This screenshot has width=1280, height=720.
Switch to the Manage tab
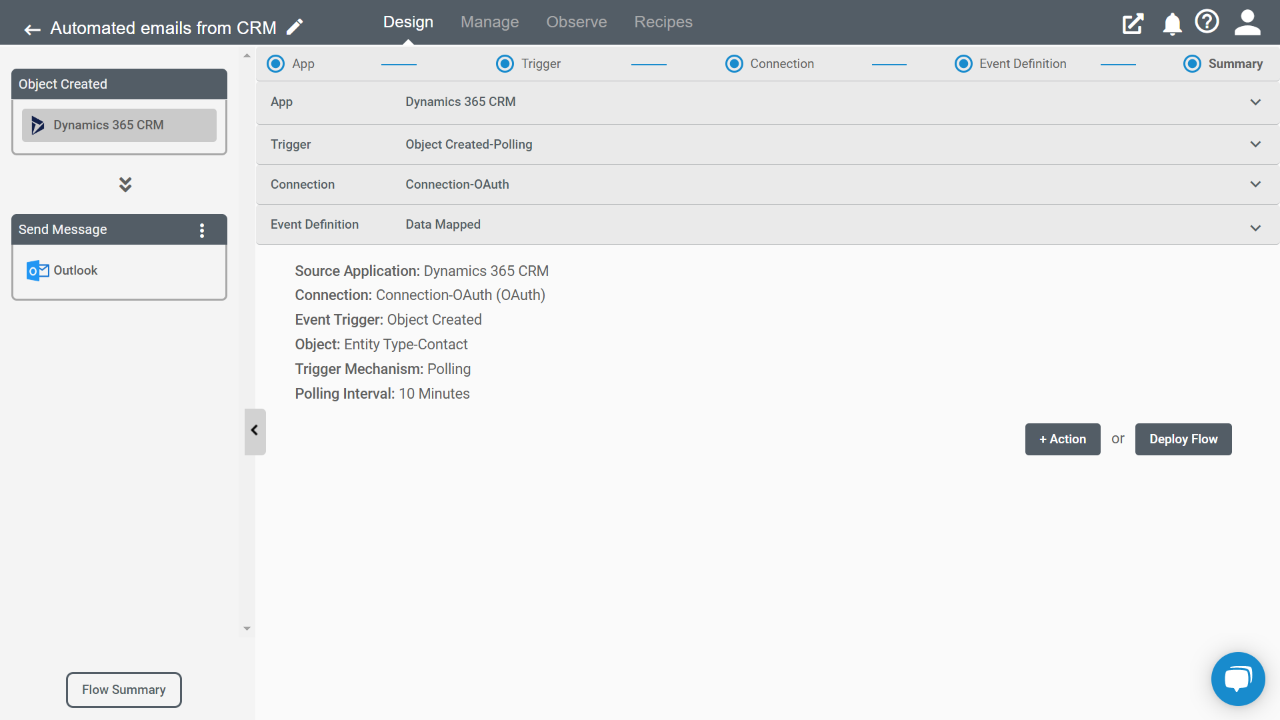(490, 22)
